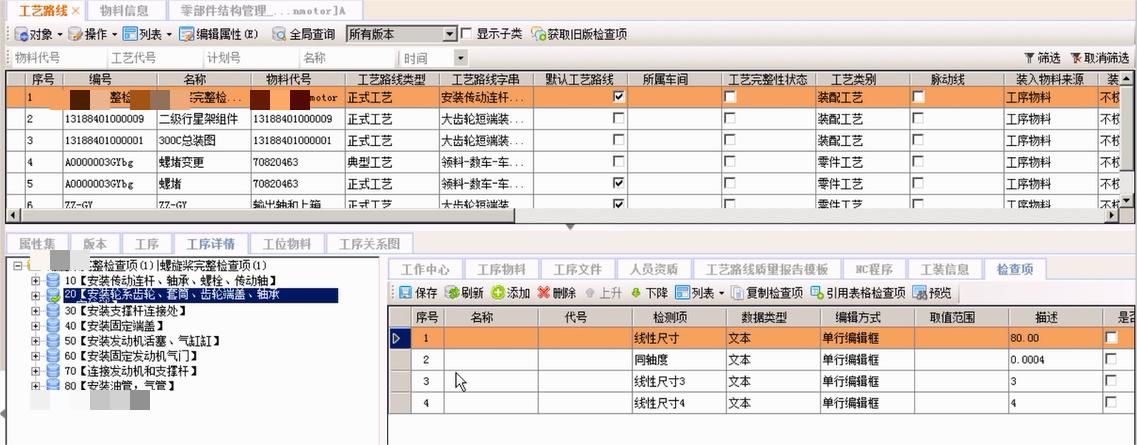Open the NC程序 tab
The image size is (1137, 445).
tap(874, 270)
